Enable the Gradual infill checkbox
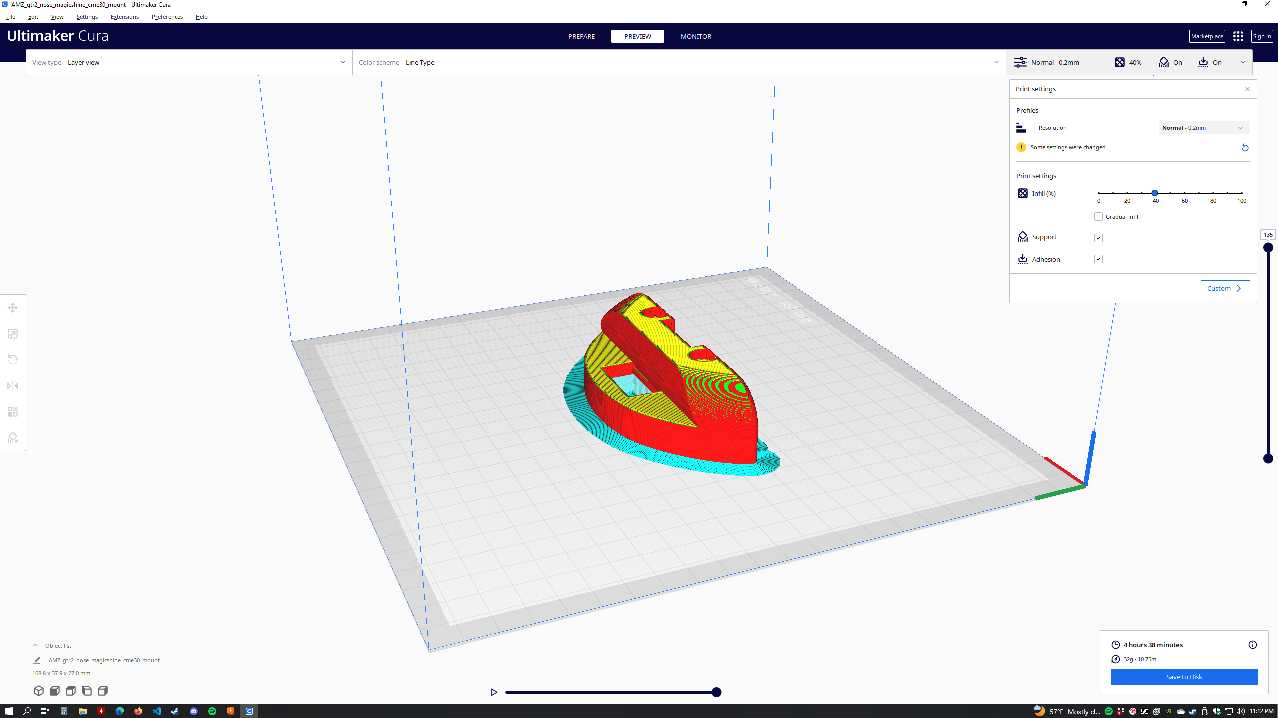This screenshot has width=1278, height=718. coord(1098,216)
